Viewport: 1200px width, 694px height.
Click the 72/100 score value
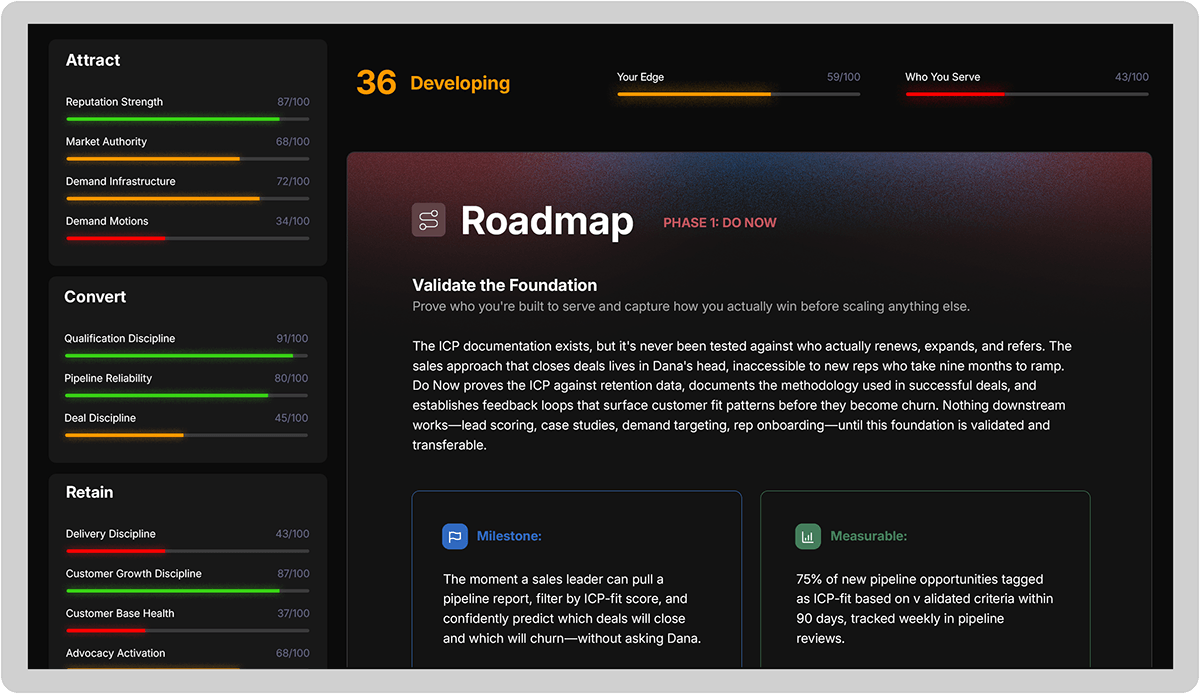(x=293, y=181)
